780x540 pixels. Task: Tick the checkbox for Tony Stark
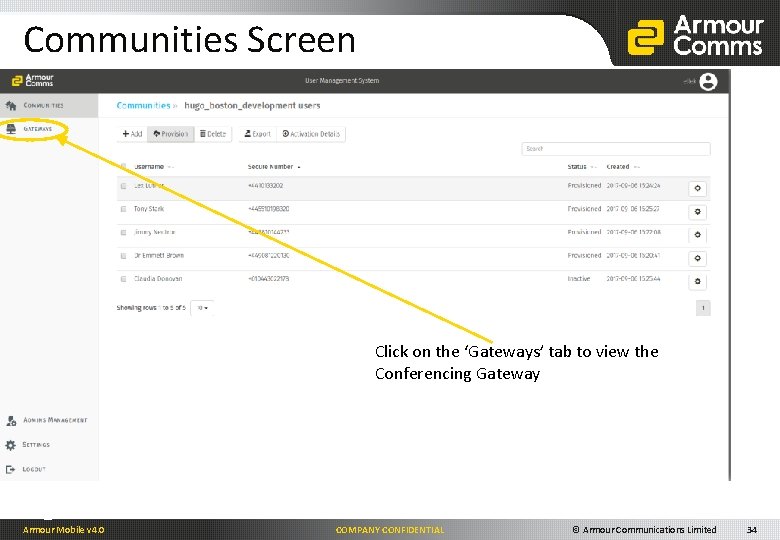[123, 209]
